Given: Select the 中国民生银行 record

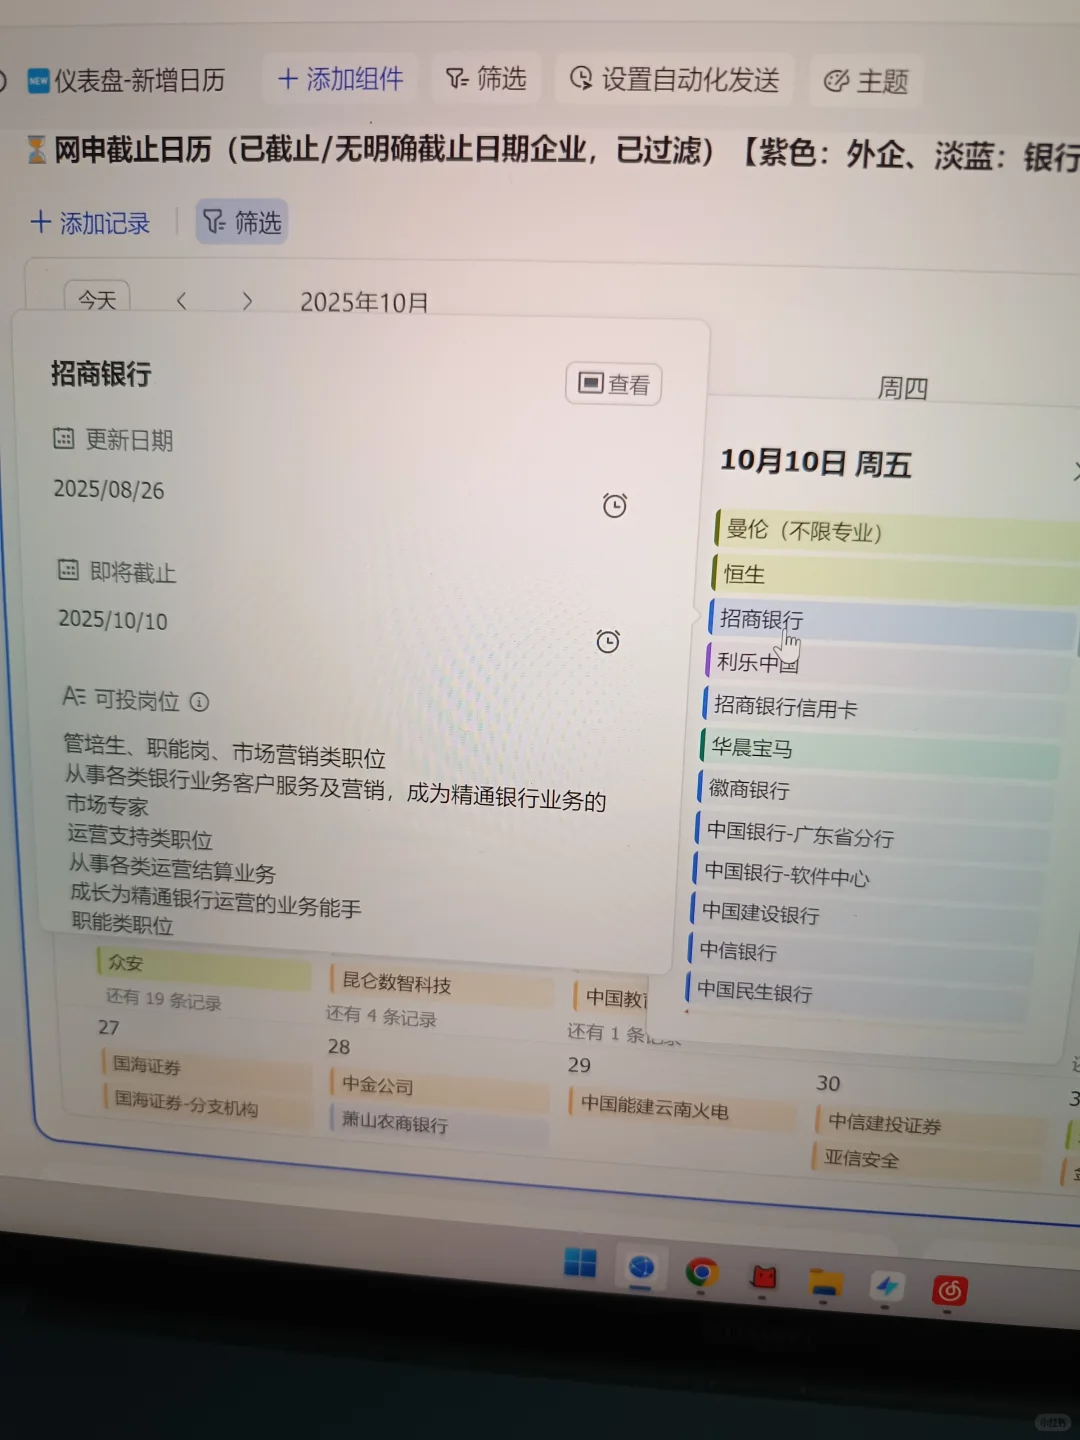Looking at the screenshot, I should point(855,995).
